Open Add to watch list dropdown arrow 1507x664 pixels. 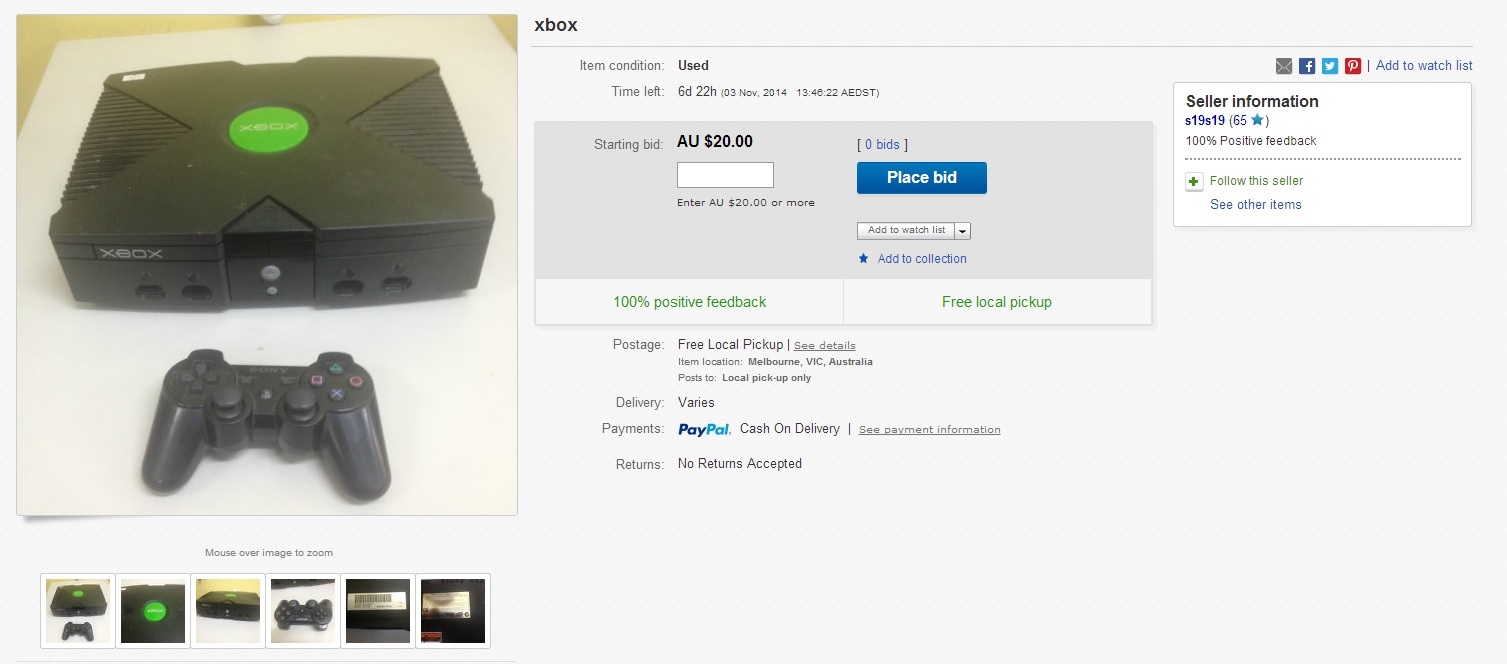[963, 231]
